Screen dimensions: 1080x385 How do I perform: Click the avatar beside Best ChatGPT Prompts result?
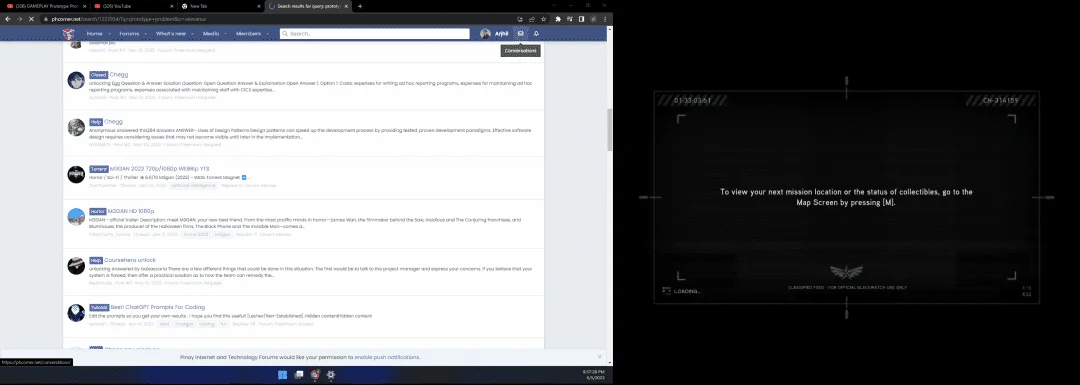pos(76,313)
